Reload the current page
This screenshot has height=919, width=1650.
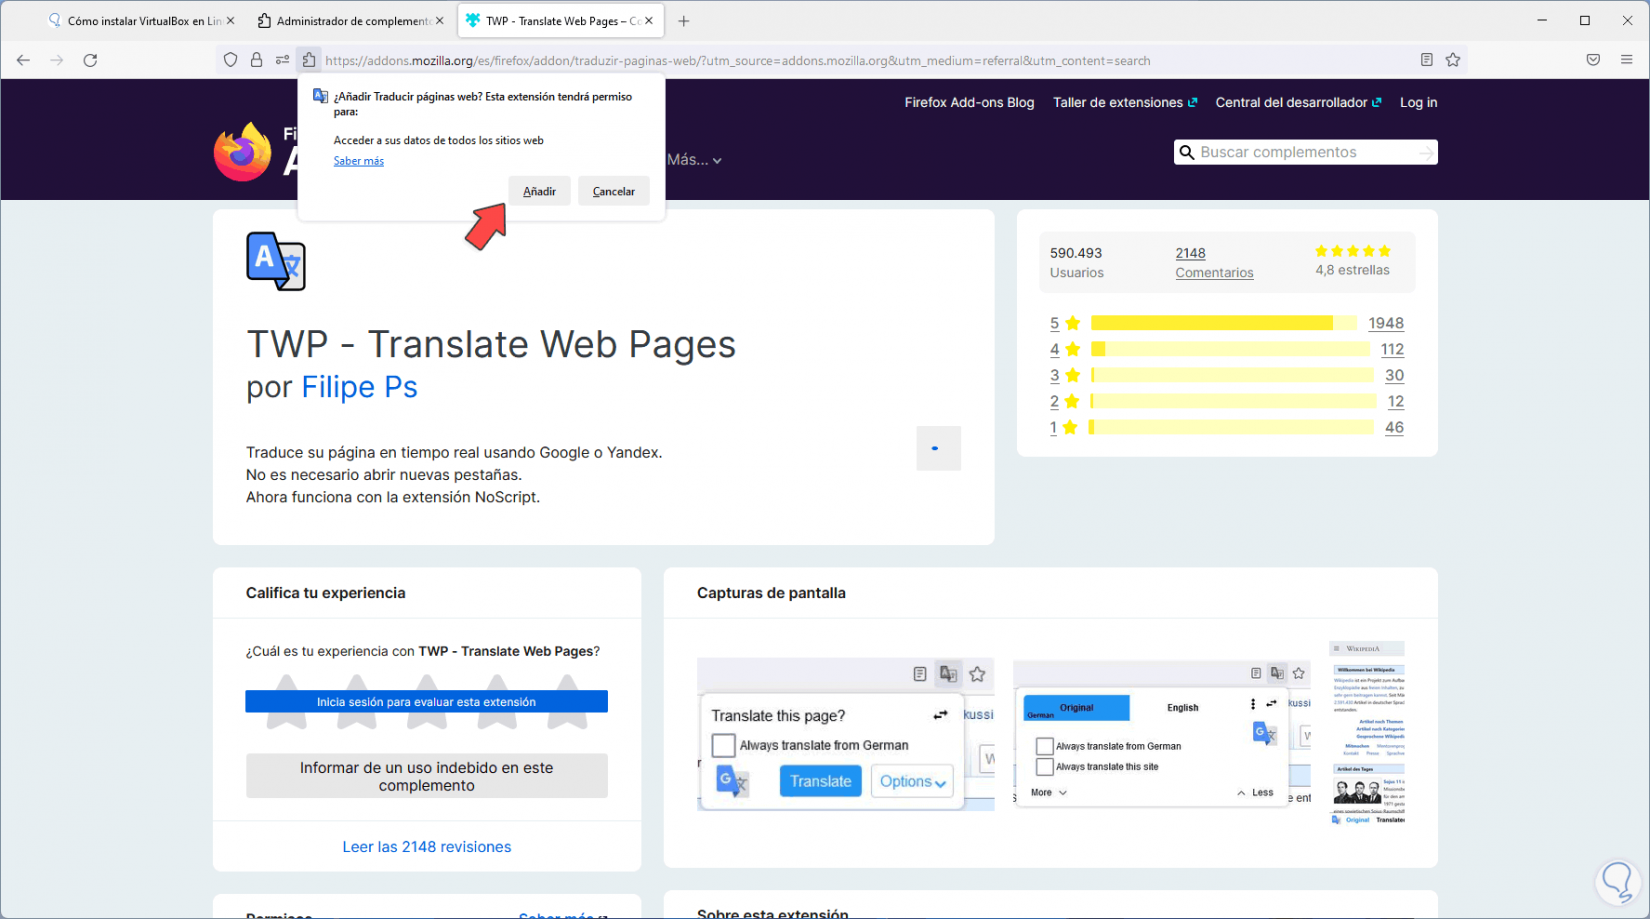coord(90,60)
